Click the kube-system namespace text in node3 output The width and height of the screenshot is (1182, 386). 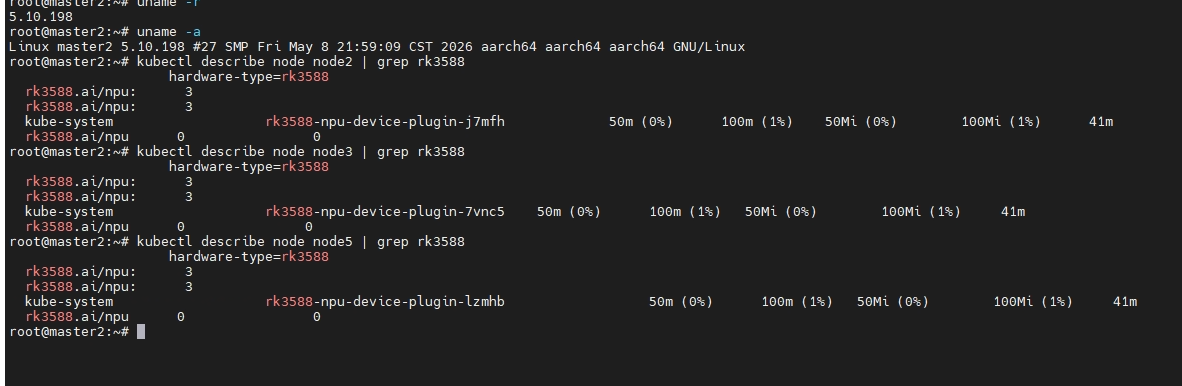tap(69, 211)
